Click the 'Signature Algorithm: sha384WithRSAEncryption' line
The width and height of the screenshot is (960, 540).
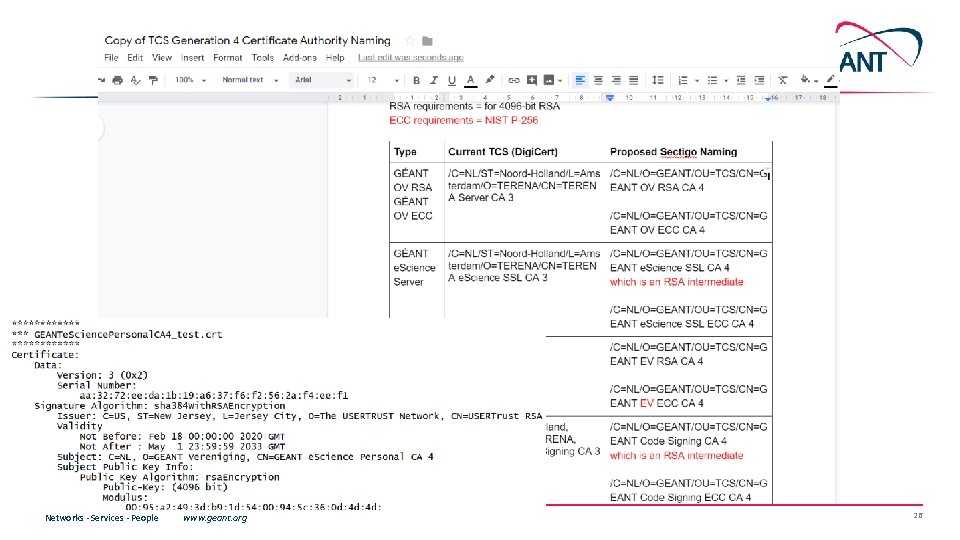[160, 406]
